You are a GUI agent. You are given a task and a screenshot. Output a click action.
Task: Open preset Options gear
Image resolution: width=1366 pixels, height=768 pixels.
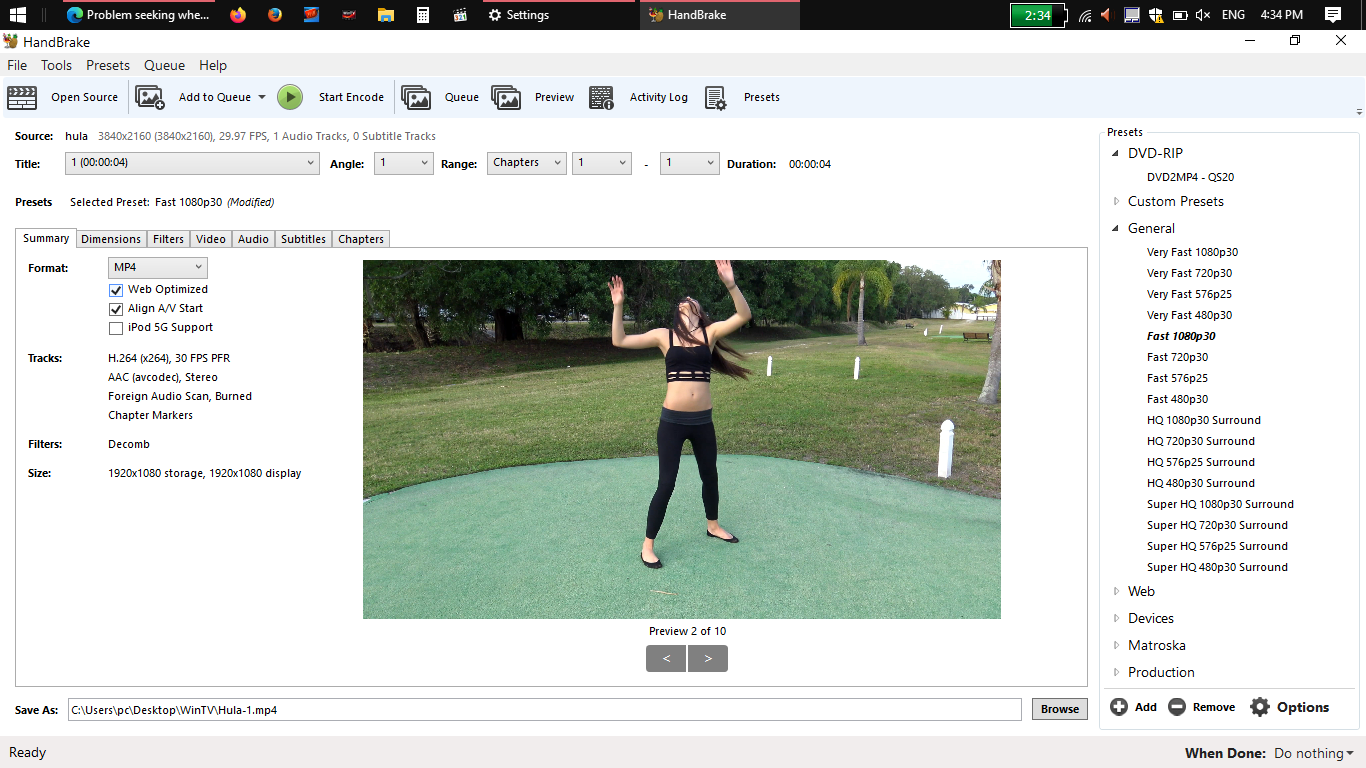point(1260,707)
